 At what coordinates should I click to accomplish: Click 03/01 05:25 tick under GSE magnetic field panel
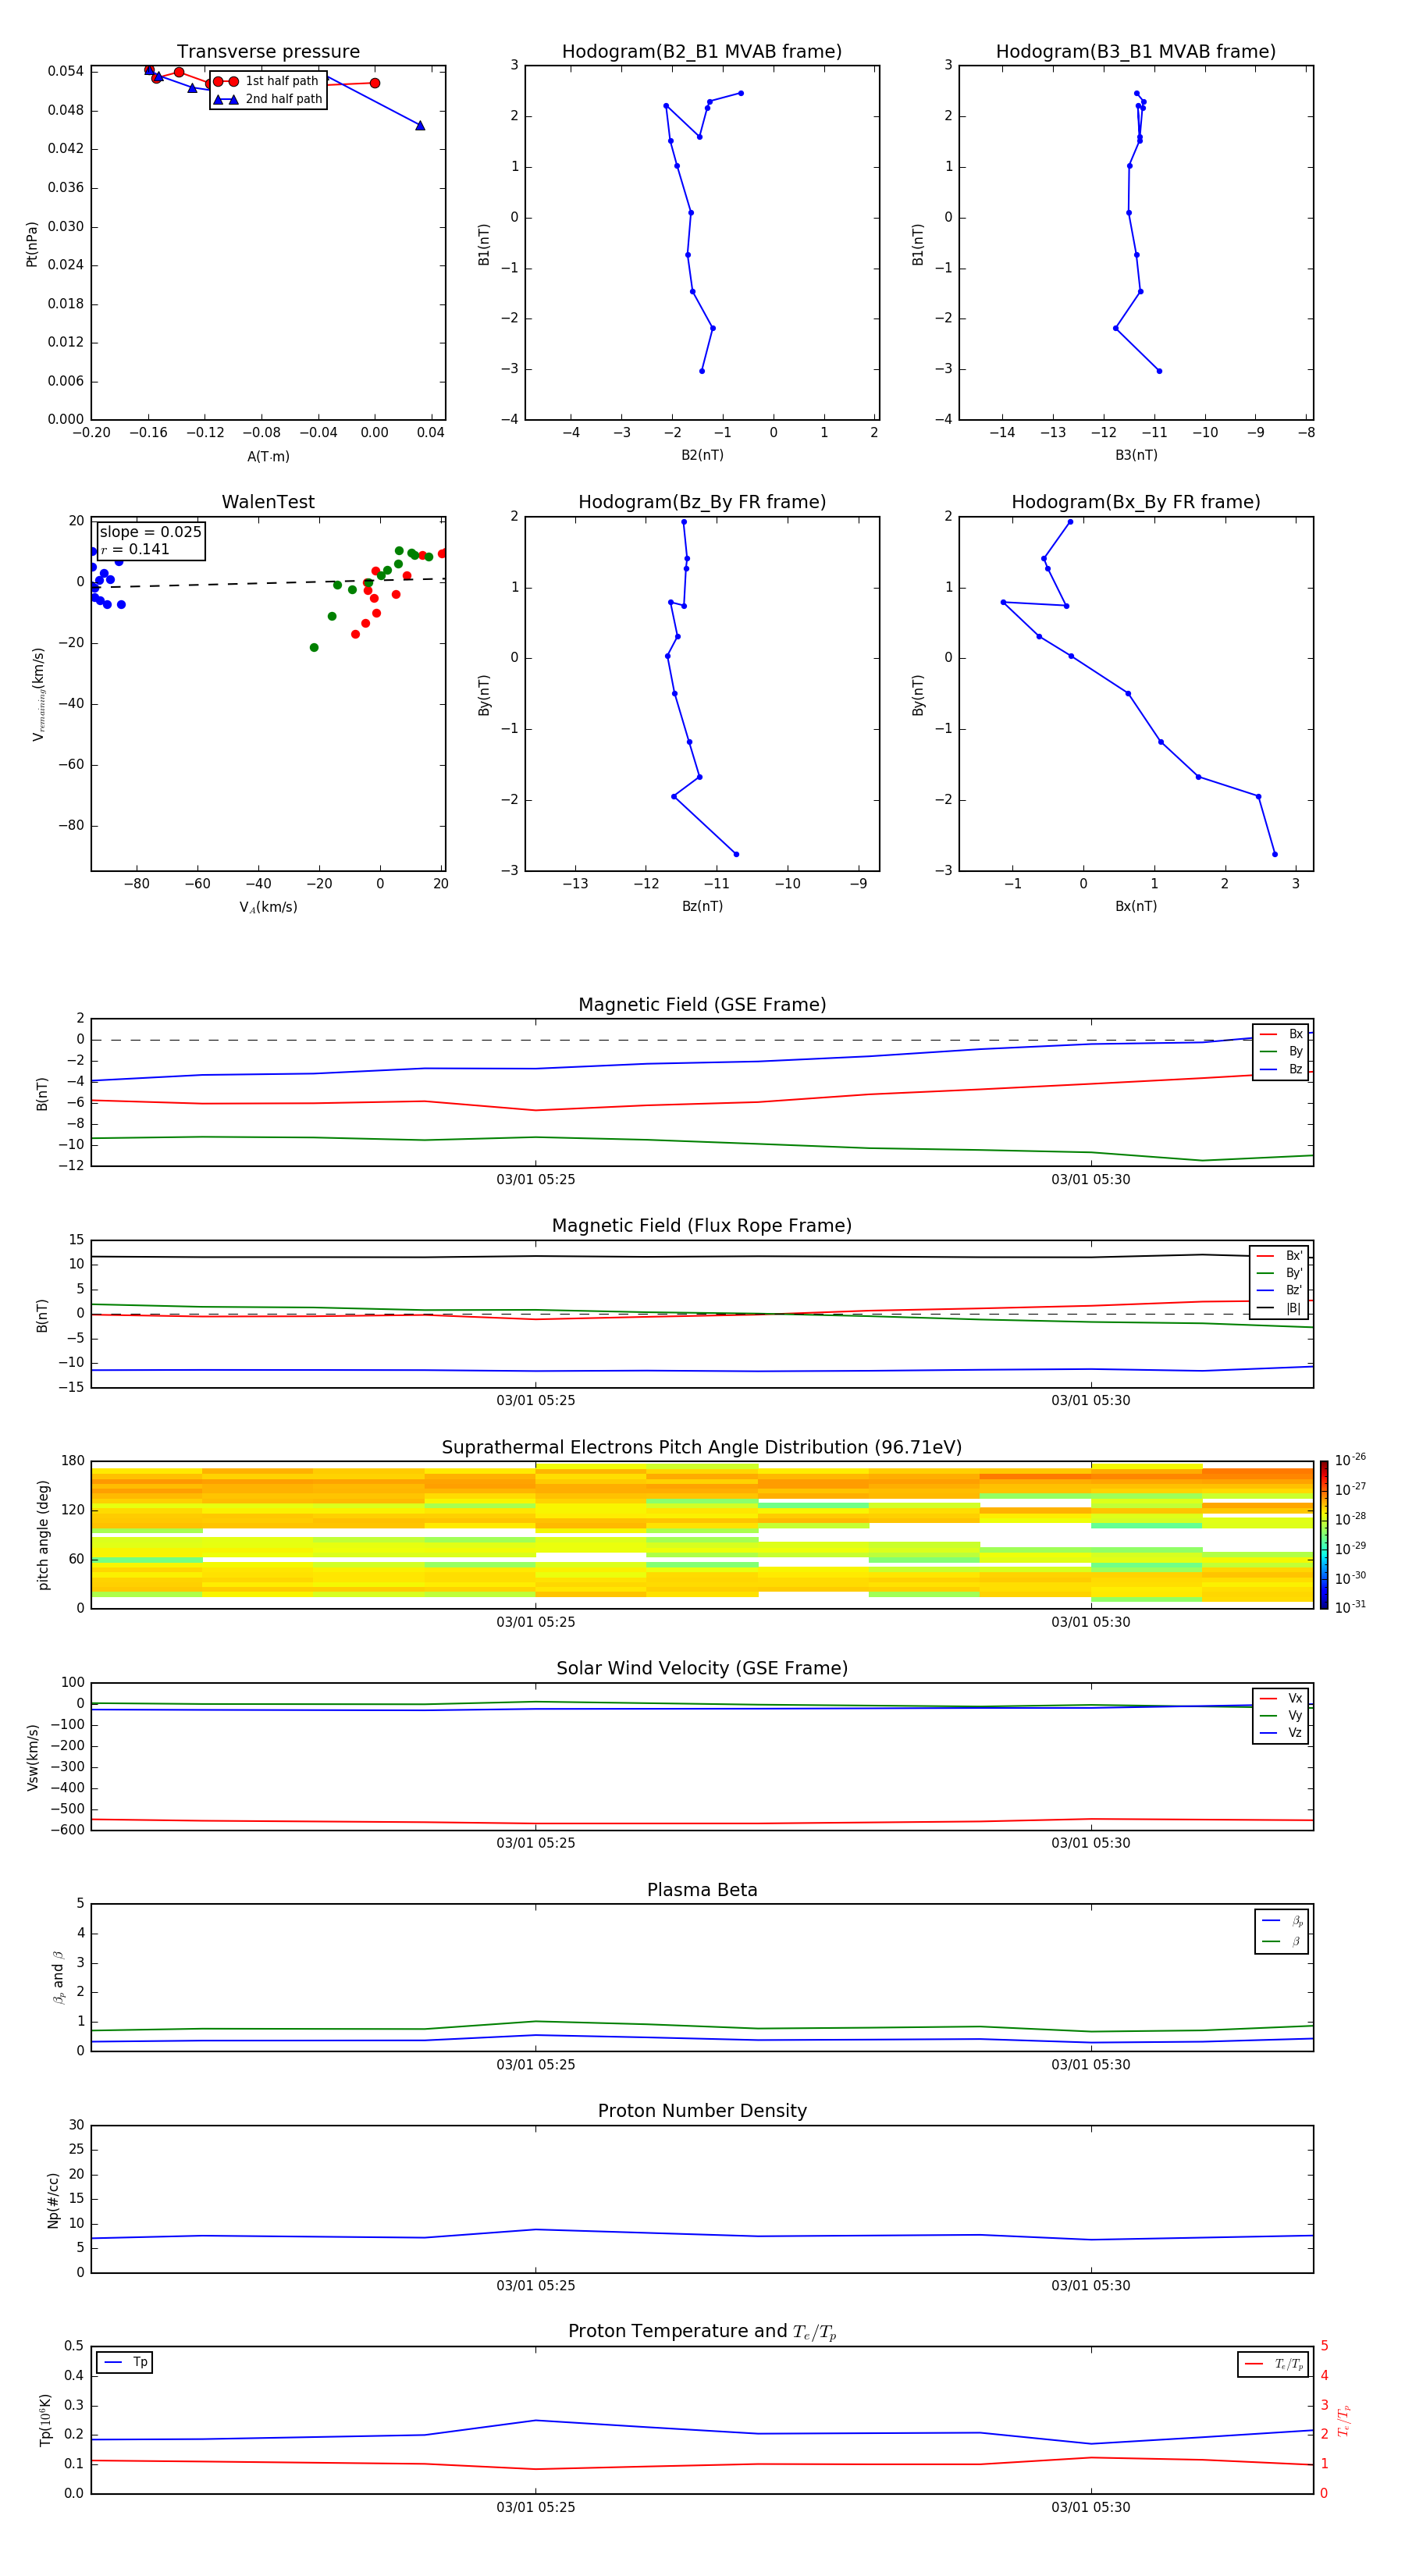pyautogui.click(x=536, y=1180)
